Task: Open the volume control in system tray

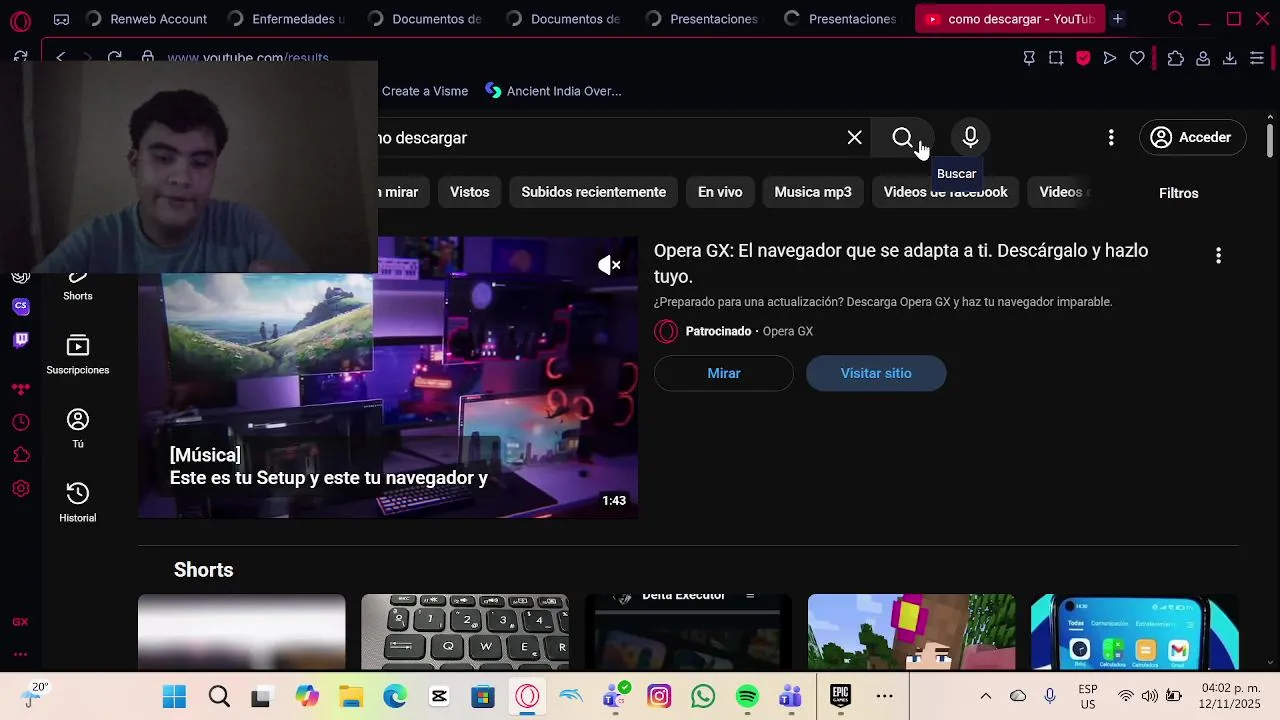Action: [1149, 696]
